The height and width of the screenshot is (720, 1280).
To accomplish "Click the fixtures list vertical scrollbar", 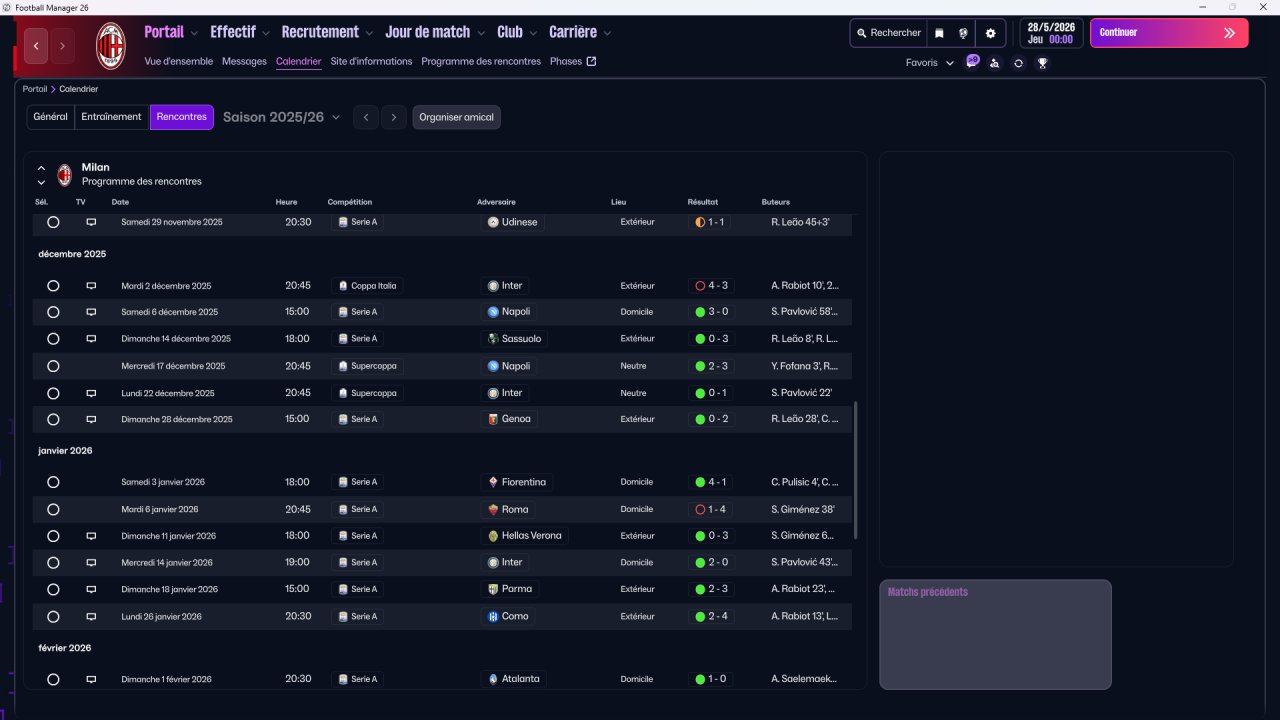I will pos(855,470).
